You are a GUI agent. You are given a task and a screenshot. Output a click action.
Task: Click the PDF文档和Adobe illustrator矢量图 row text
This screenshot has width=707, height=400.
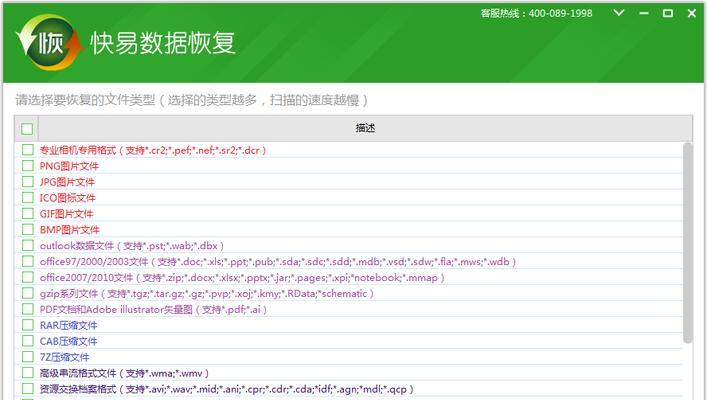pyautogui.click(x=153, y=309)
